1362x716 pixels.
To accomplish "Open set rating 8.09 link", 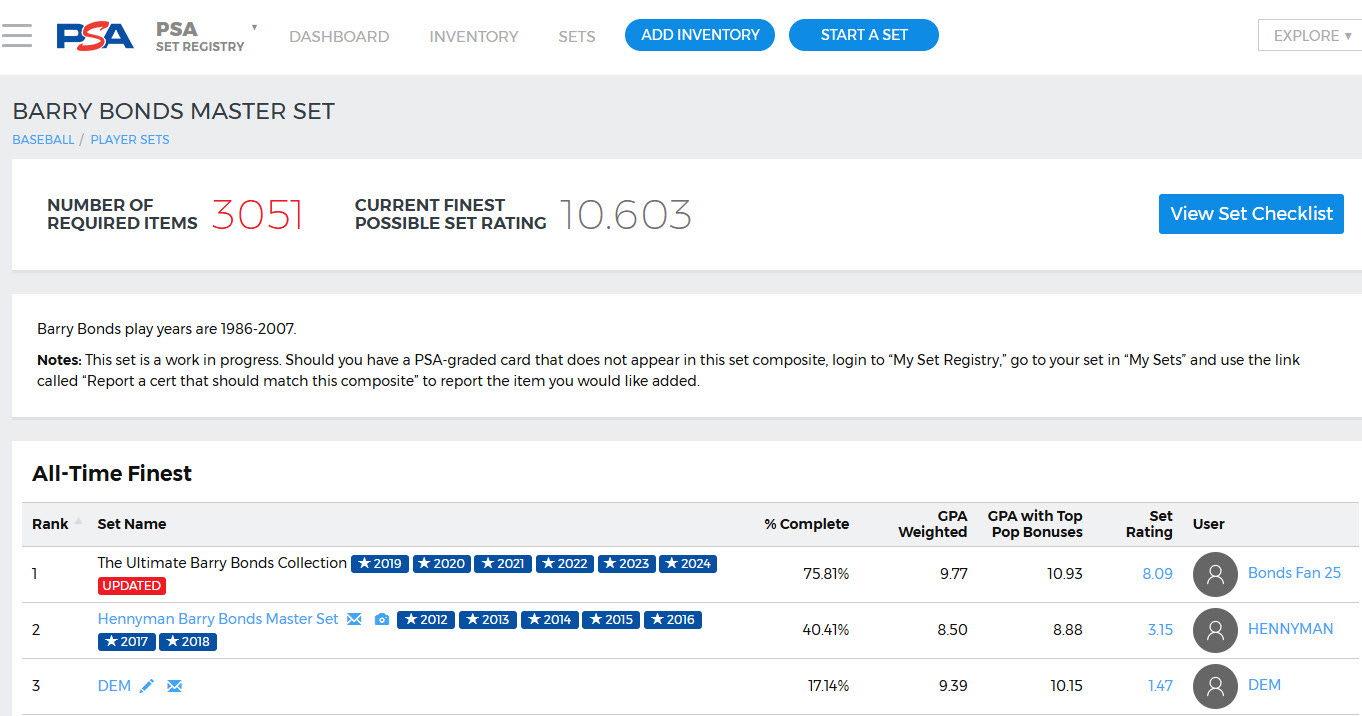I will pyautogui.click(x=1157, y=574).
